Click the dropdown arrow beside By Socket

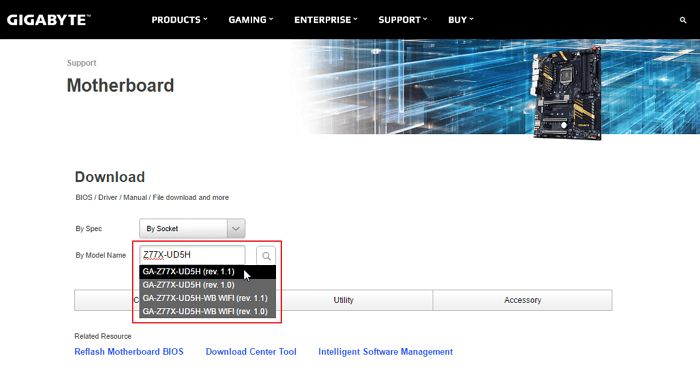[x=236, y=229]
